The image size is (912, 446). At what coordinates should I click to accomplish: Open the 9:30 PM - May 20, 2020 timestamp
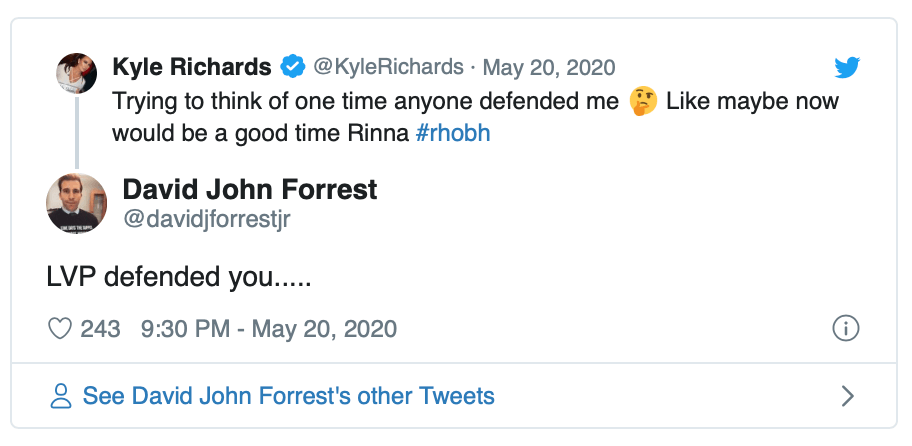pos(269,328)
